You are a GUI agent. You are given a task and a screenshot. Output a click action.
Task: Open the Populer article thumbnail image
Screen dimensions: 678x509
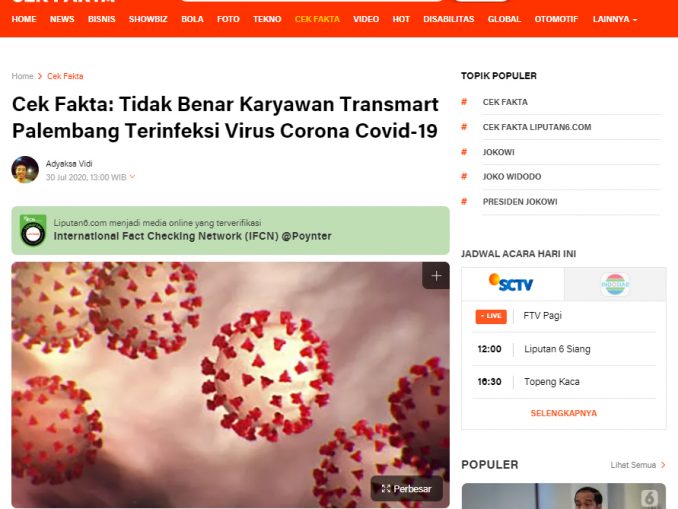coord(563,496)
